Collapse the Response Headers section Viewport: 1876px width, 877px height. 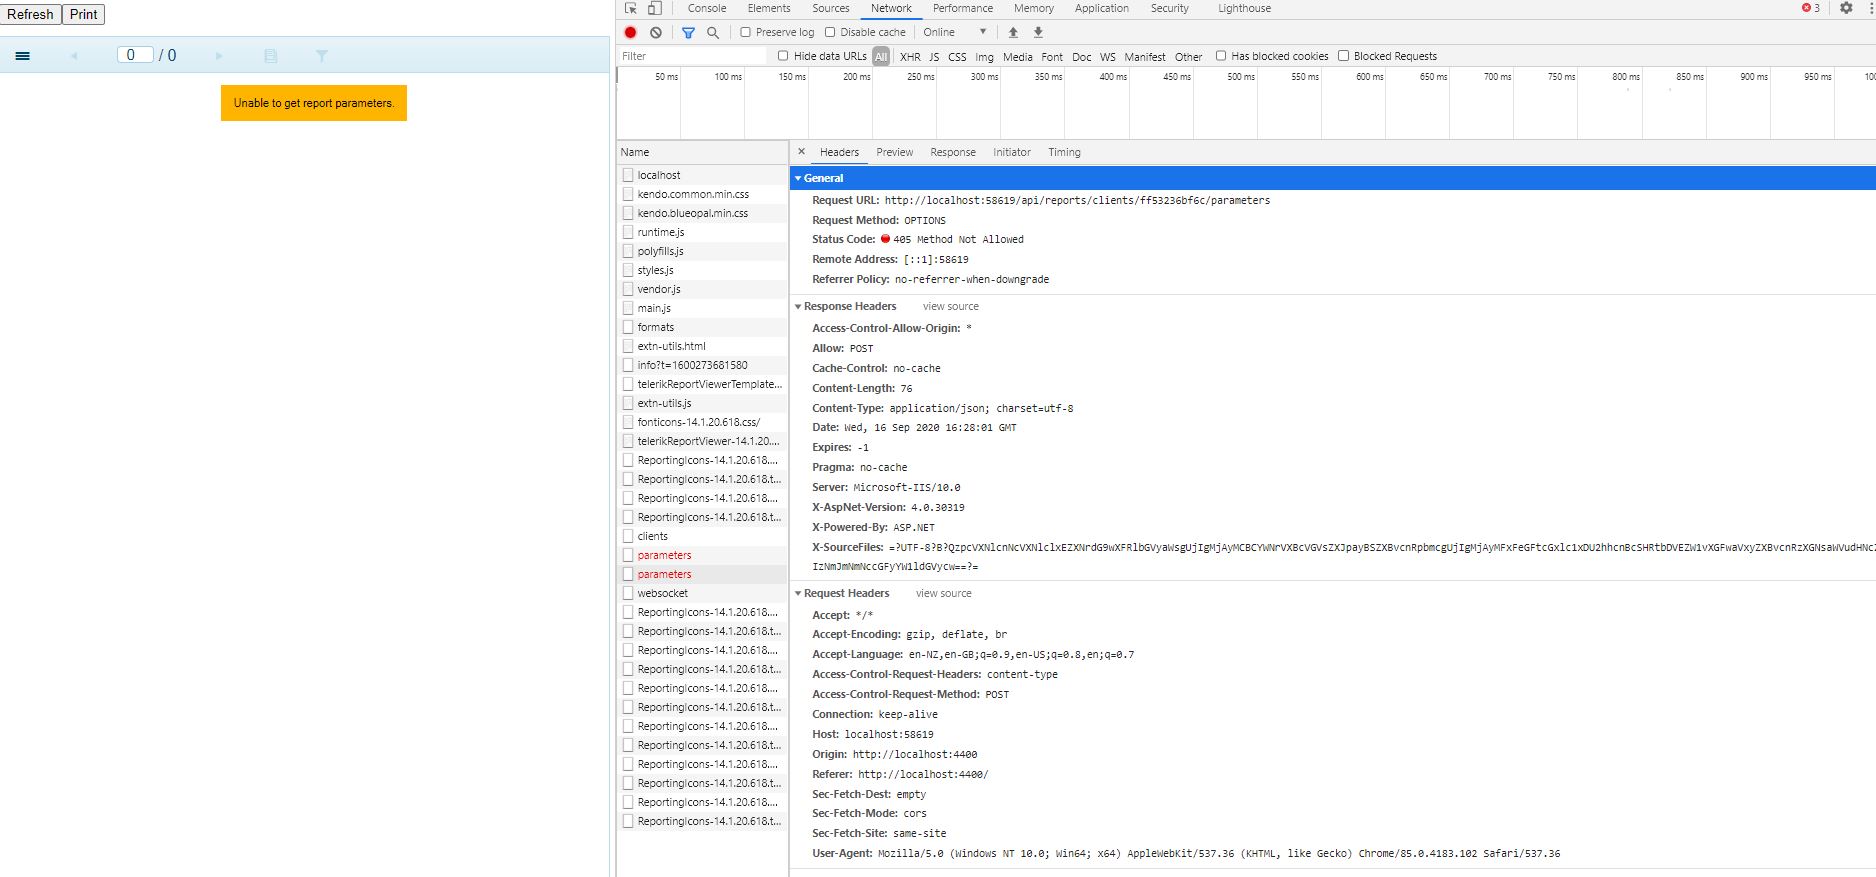coord(798,306)
